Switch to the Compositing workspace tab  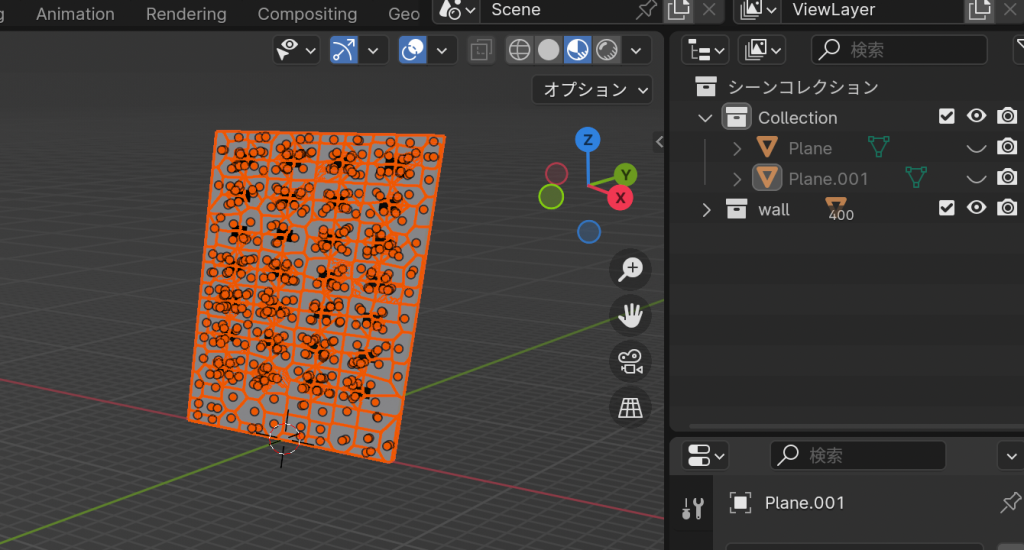pos(307,14)
